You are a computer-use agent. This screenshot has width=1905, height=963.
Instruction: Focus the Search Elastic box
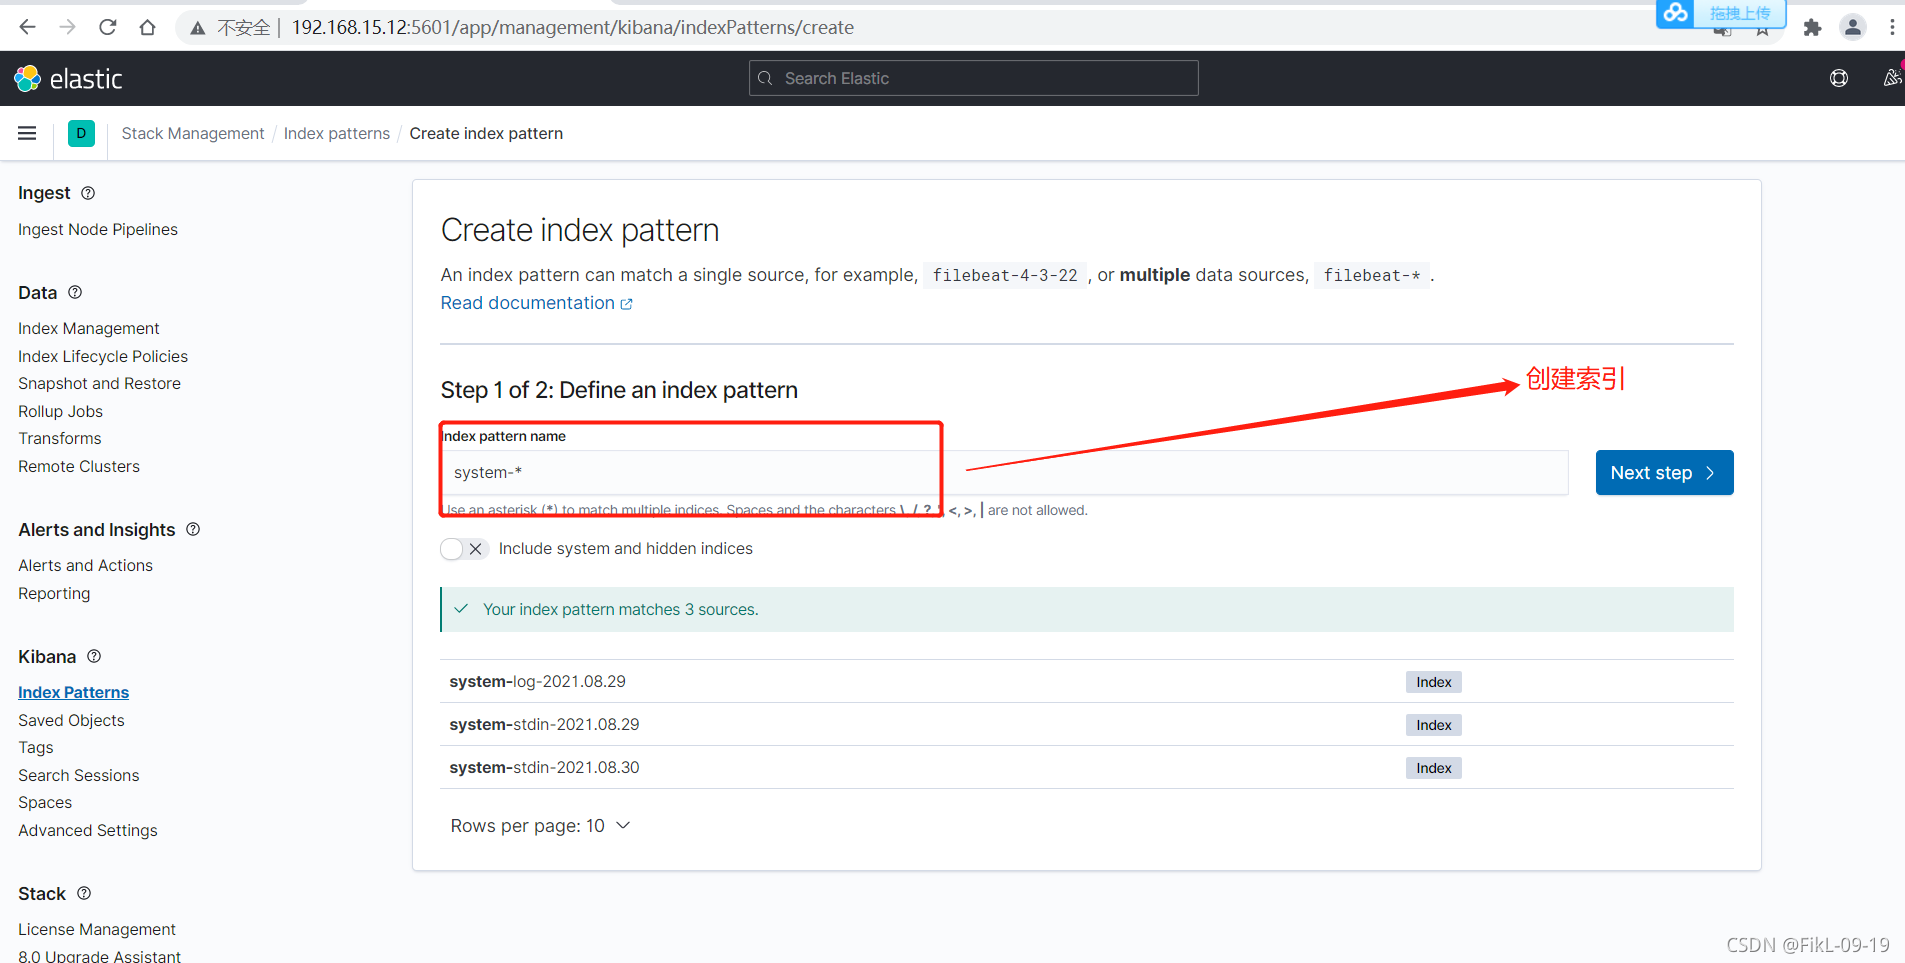(x=973, y=78)
